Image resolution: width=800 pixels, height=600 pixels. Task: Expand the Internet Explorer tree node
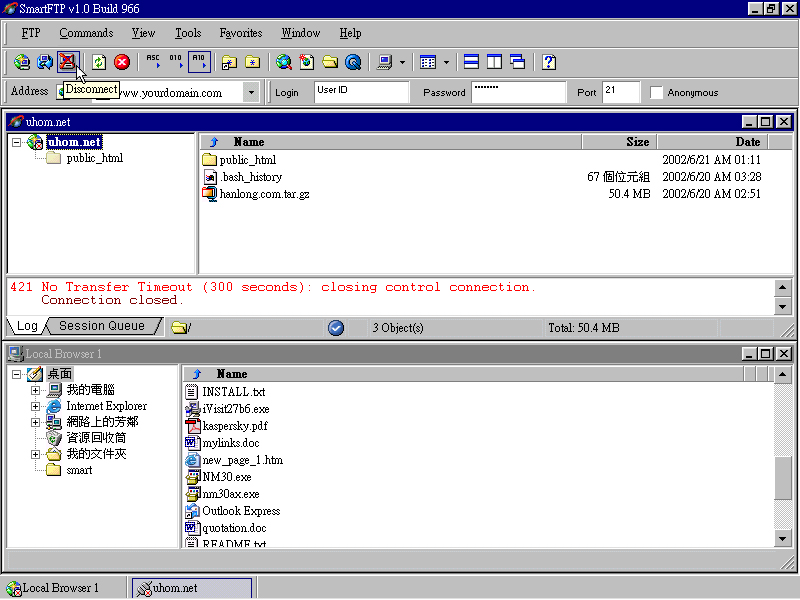[x=35, y=407]
